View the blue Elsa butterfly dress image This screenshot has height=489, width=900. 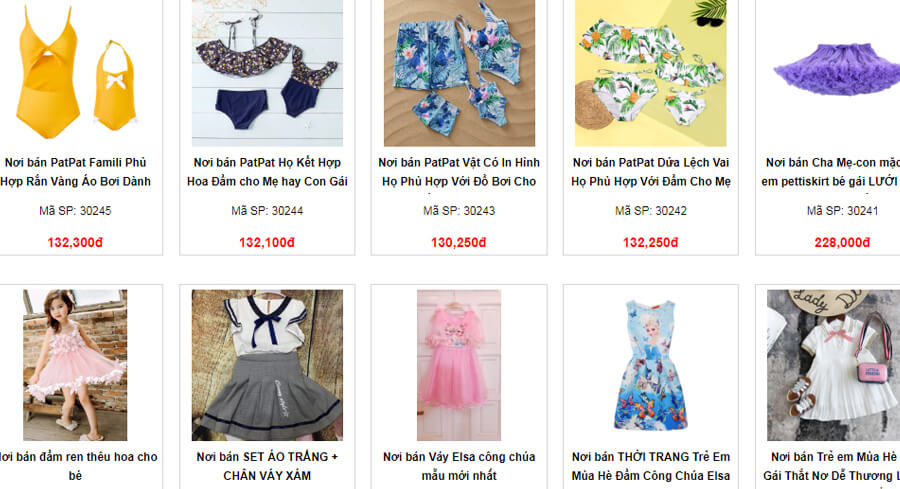pyautogui.click(x=651, y=365)
